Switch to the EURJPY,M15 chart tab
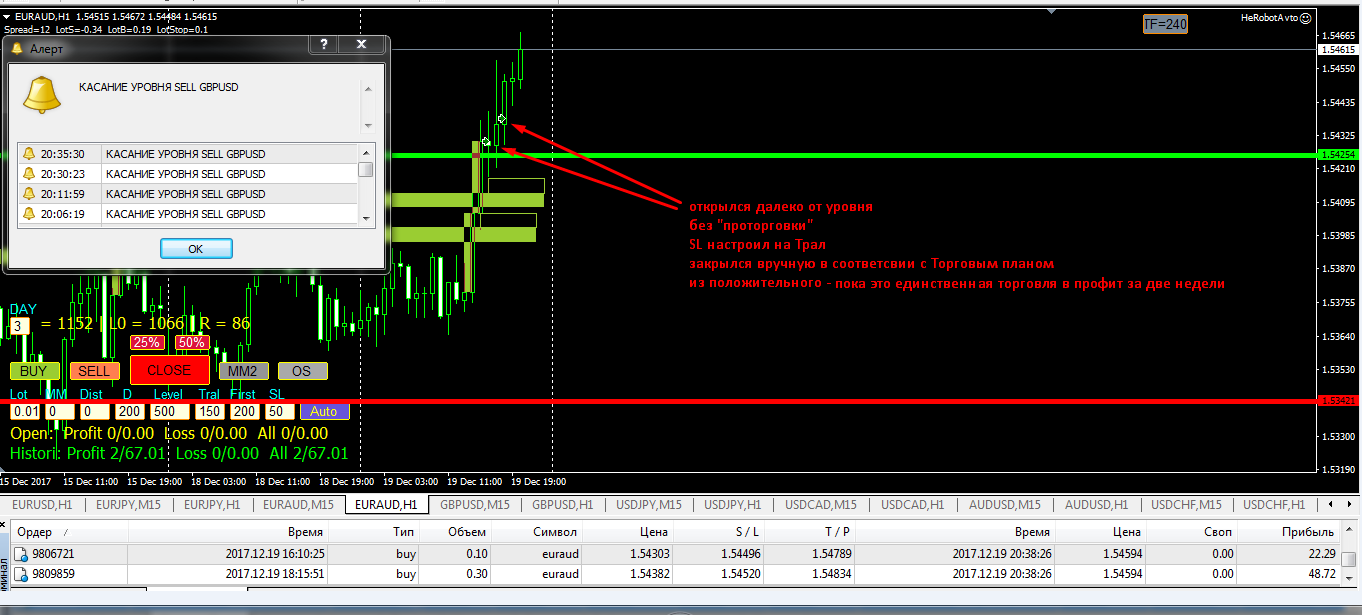The image size is (1362, 615). pos(126,504)
